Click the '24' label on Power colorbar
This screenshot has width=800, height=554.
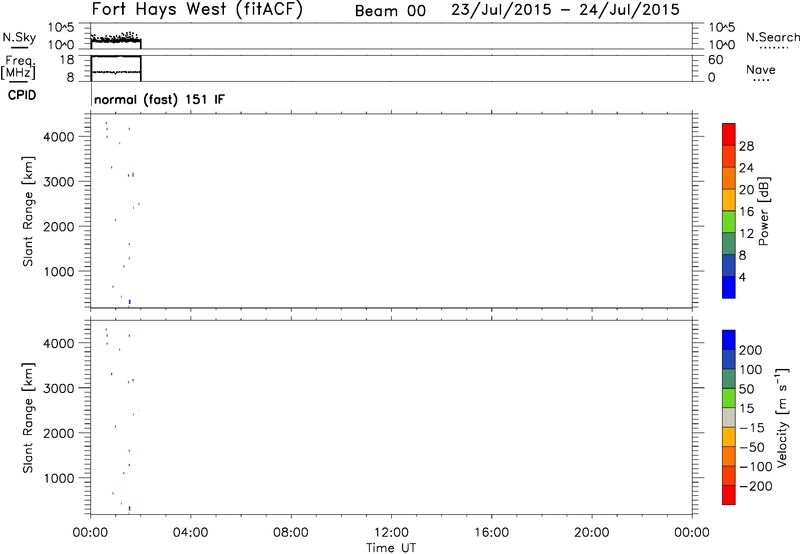coord(746,168)
